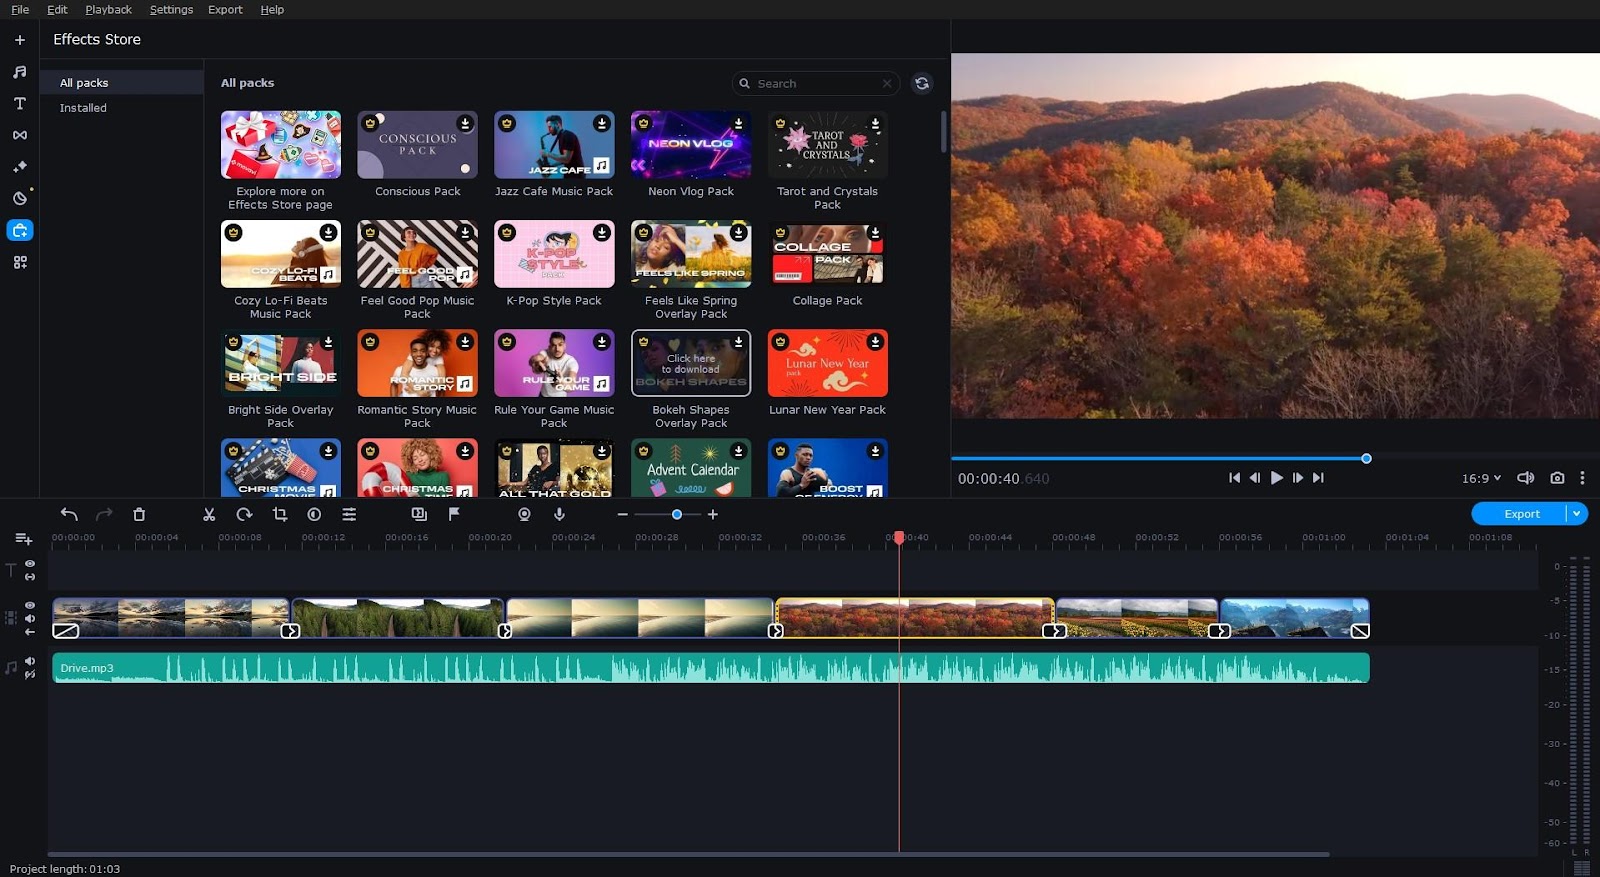The image size is (1600, 877).
Task: Click the preview seek bar handle
Action: click(1366, 458)
